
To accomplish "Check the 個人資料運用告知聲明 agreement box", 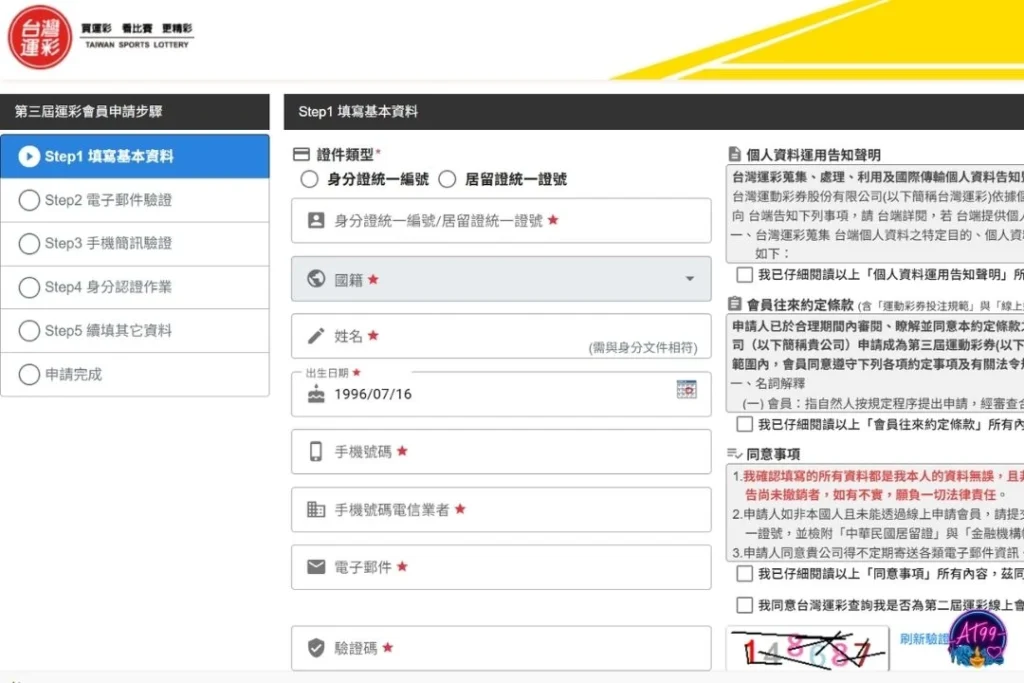I will point(744,274).
